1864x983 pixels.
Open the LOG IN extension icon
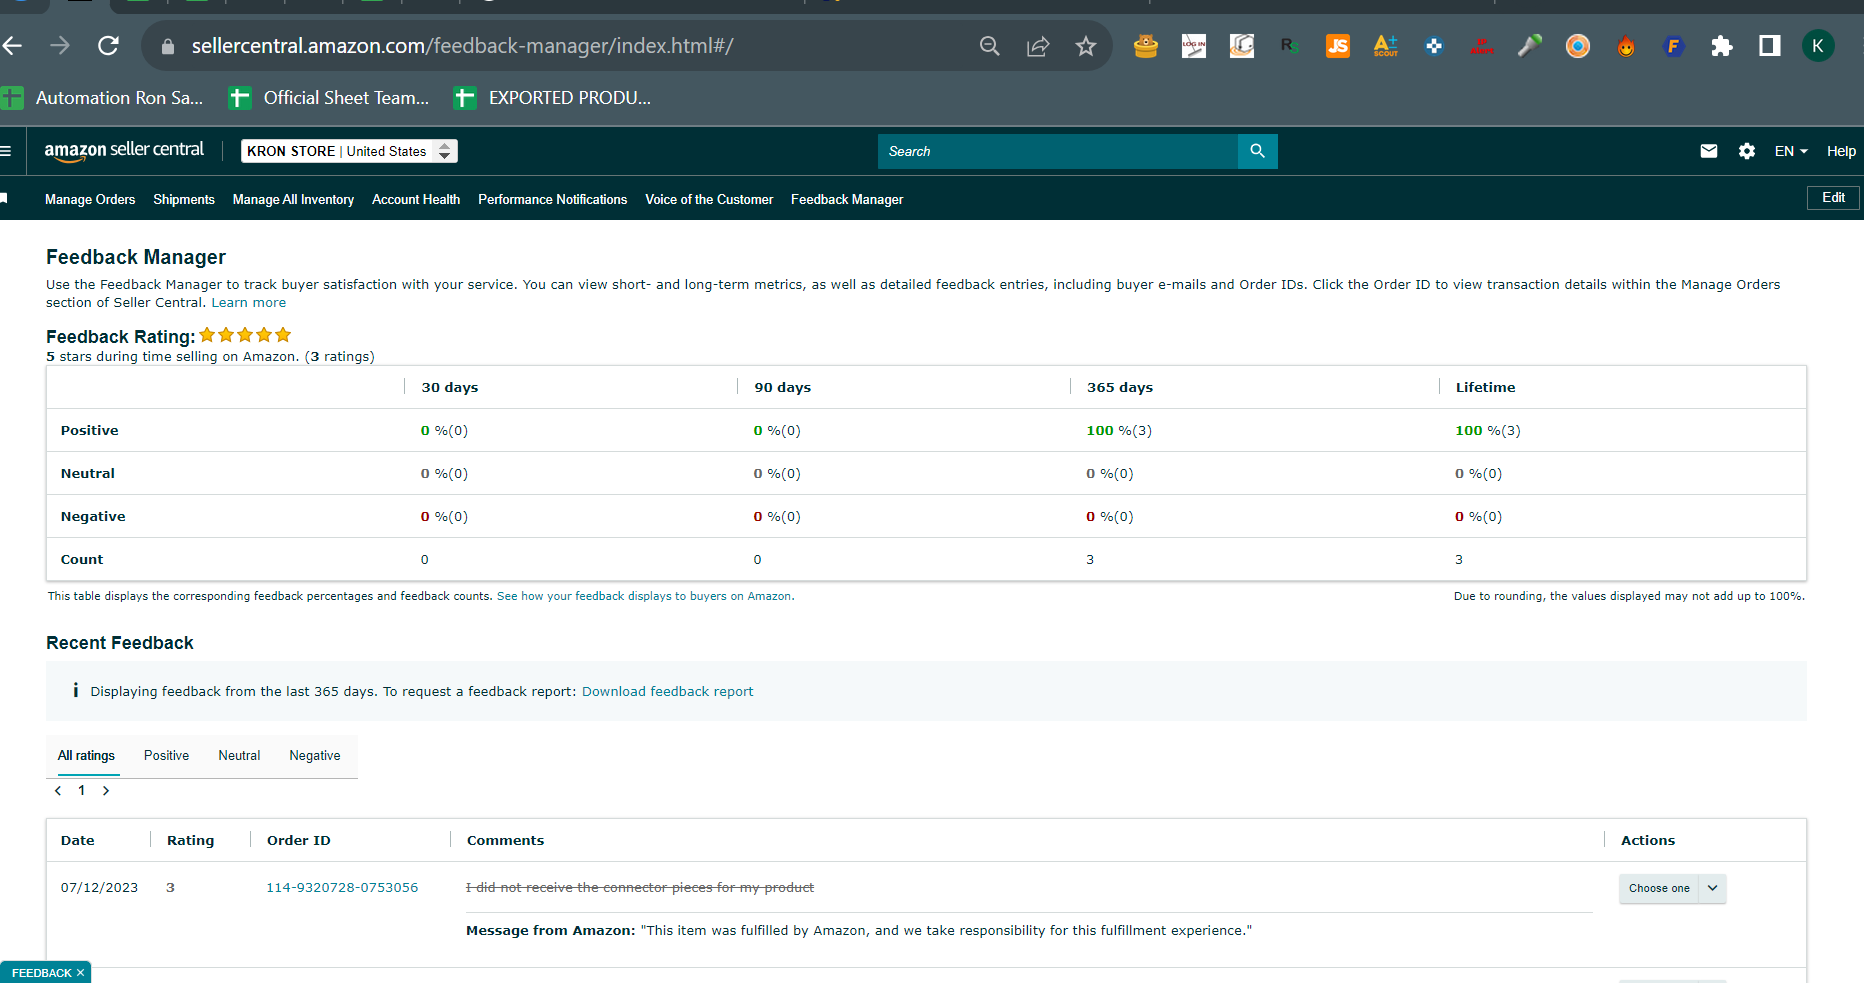(1194, 46)
